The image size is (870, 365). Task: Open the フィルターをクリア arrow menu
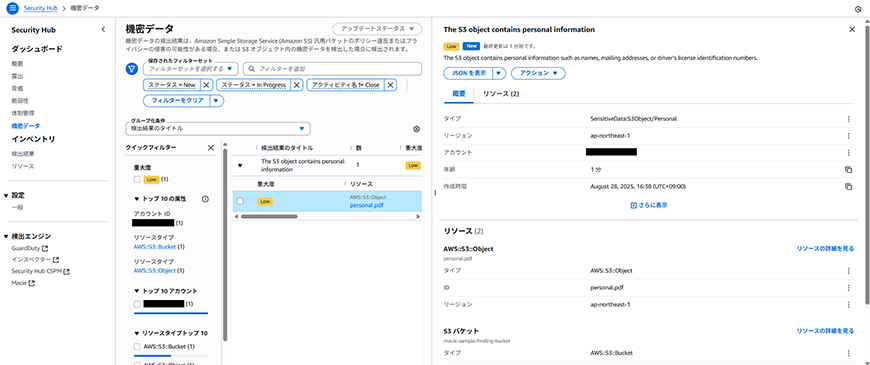click(217, 101)
